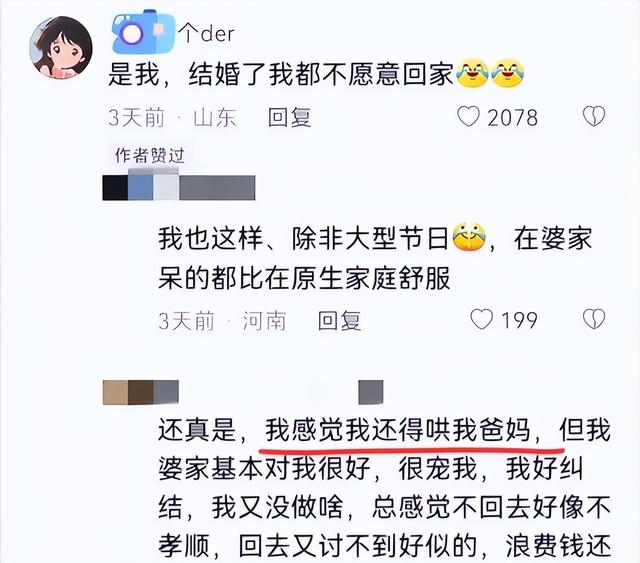Screen dimensions: 640x563
Task: Like the comment with 2078 likes
Action: tap(468, 117)
